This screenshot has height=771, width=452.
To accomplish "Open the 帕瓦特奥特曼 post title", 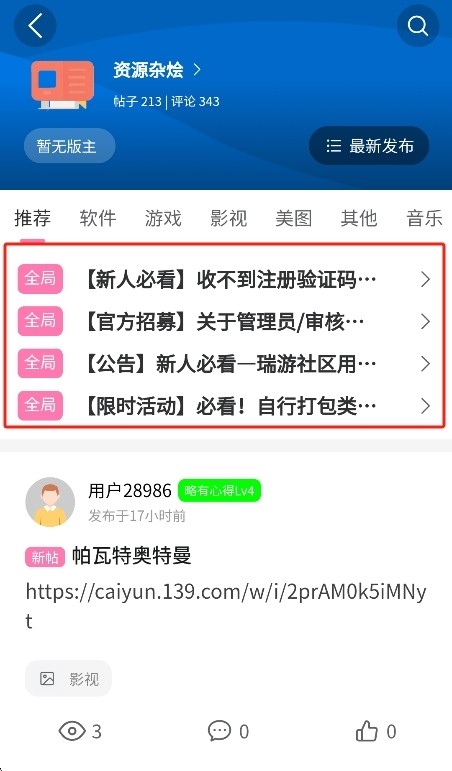I will point(132,556).
